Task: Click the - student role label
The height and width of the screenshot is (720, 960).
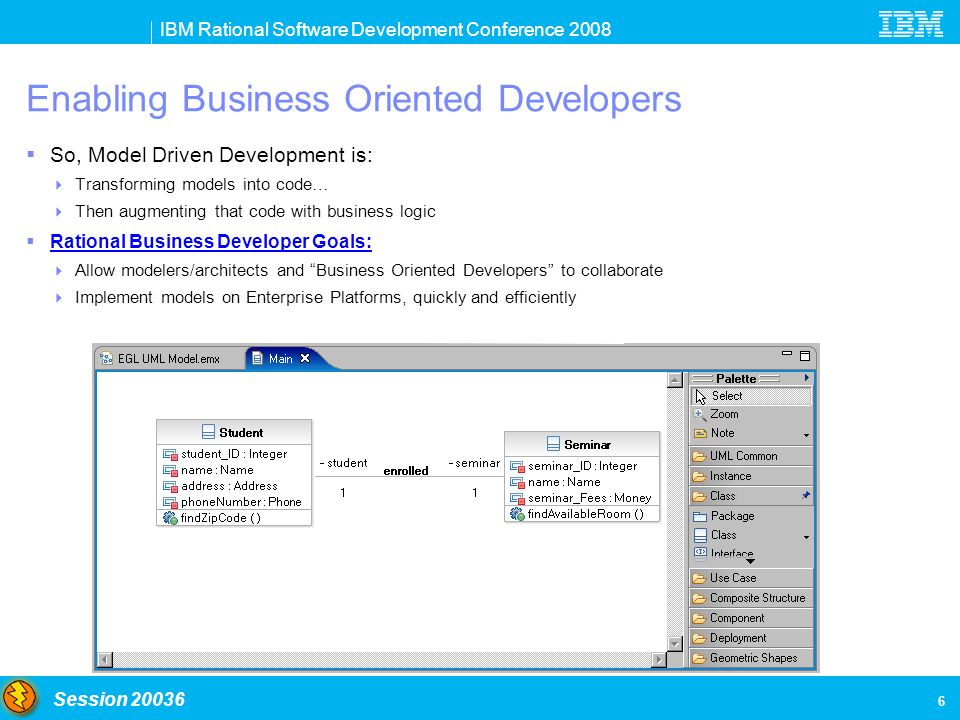Action: tap(343, 463)
